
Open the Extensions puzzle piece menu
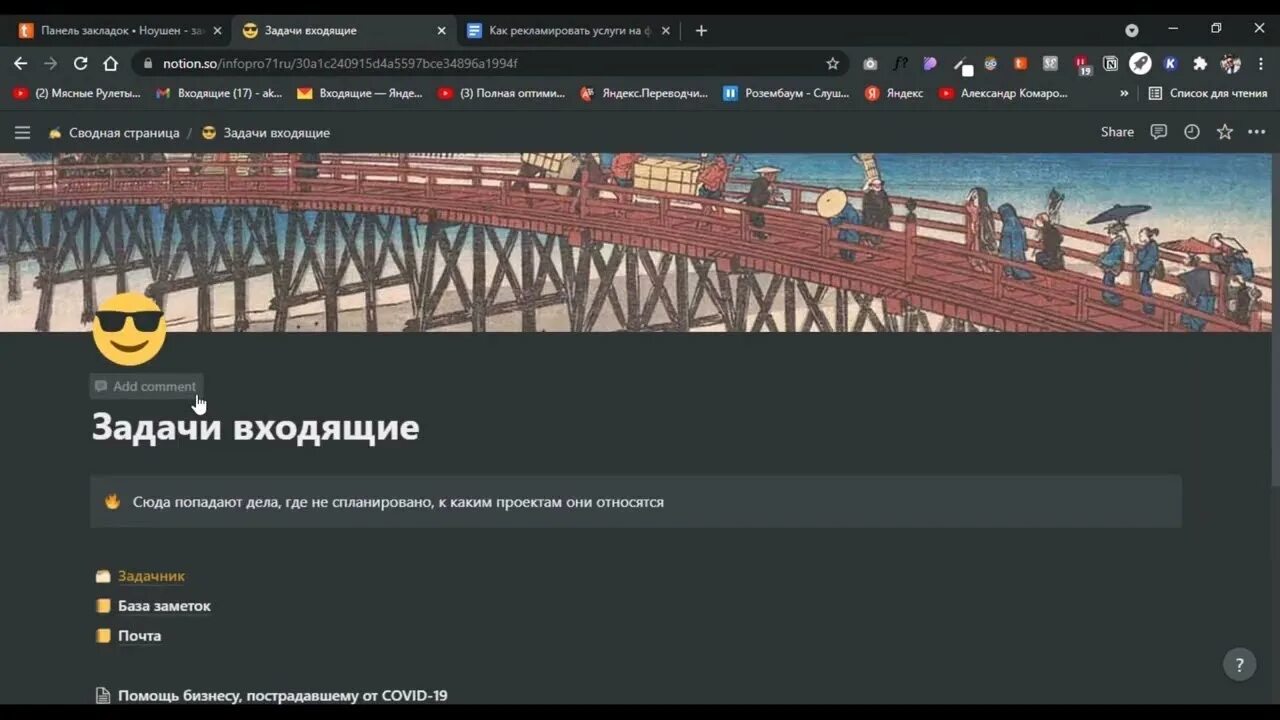coord(1200,63)
